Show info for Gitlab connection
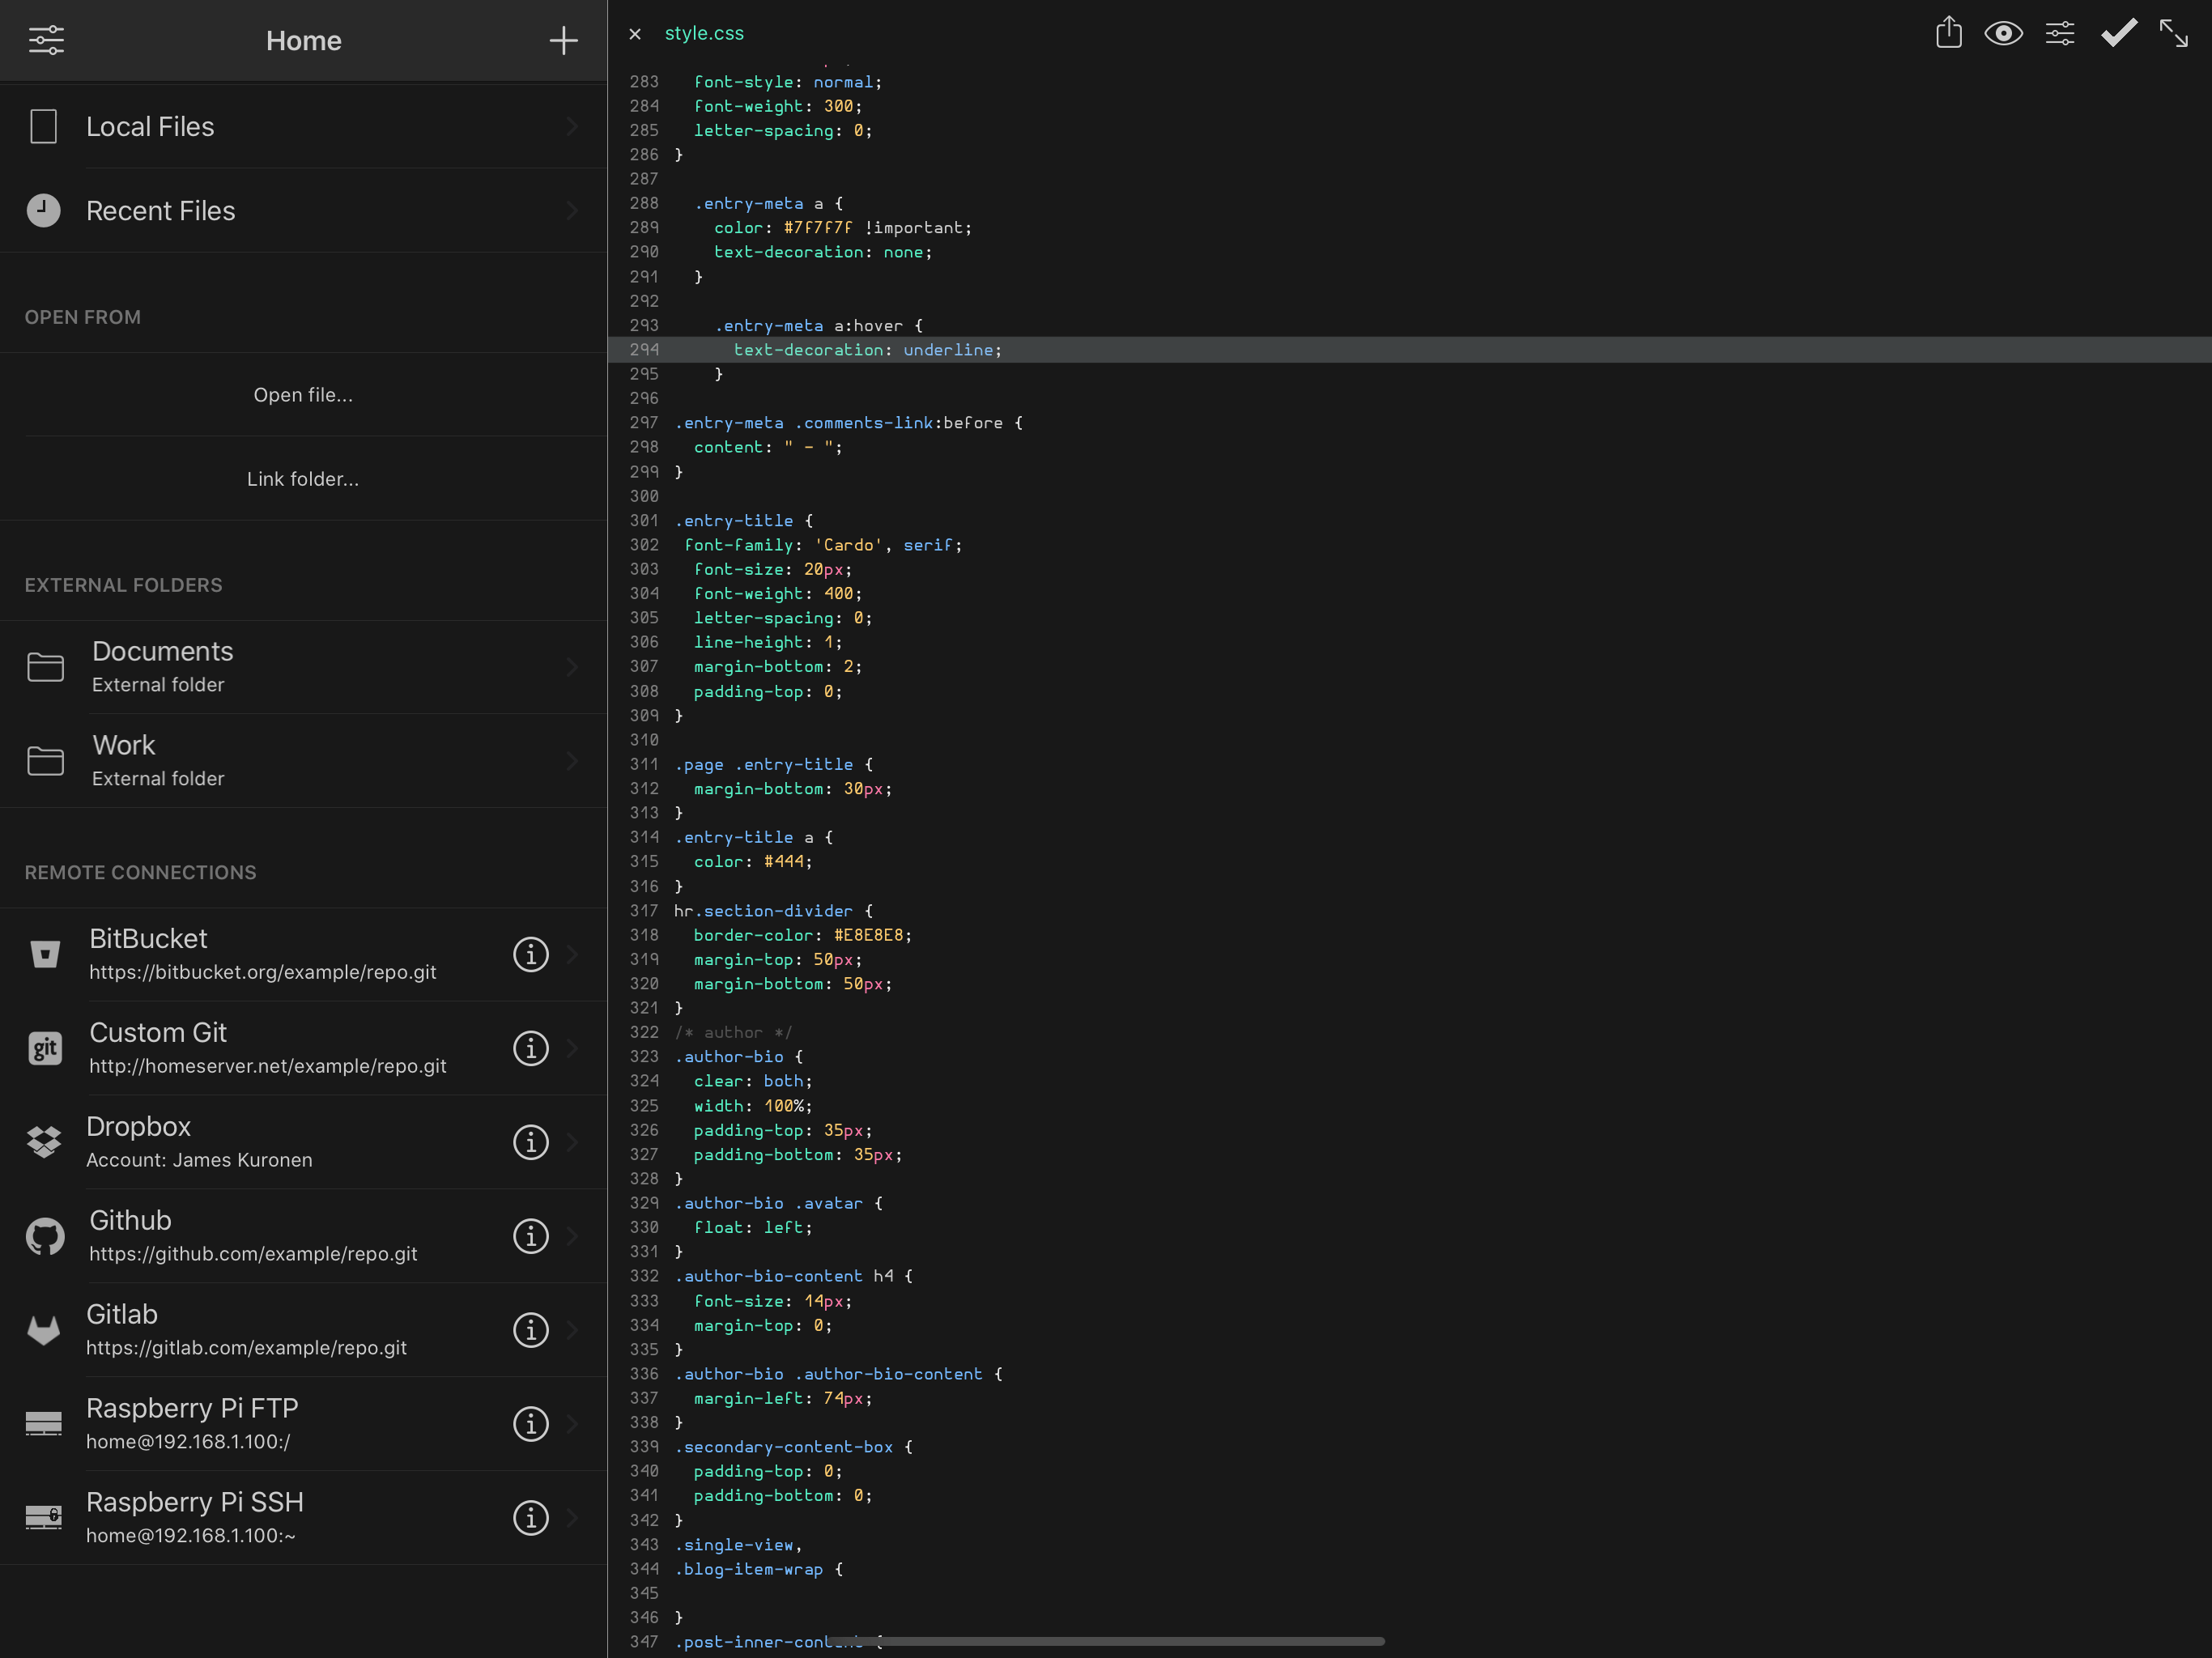Viewport: 2212px width, 1658px height. pos(530,1330)
